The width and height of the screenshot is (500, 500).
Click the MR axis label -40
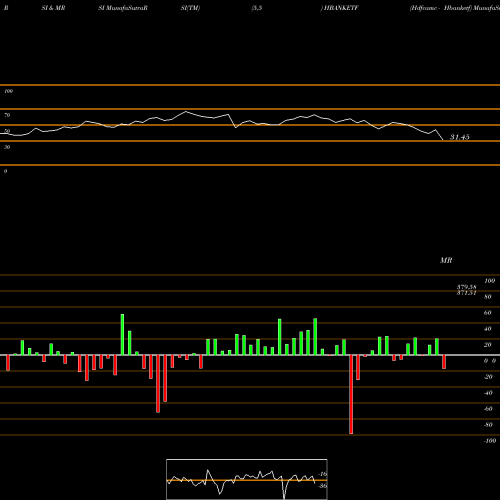click(488, 393)
